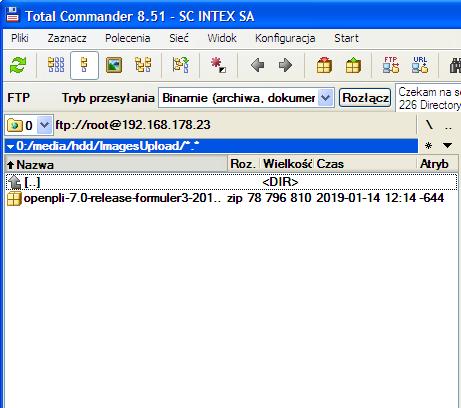Go back to previous directory
This screenshot has width=461, height=408.
point(257,65)
